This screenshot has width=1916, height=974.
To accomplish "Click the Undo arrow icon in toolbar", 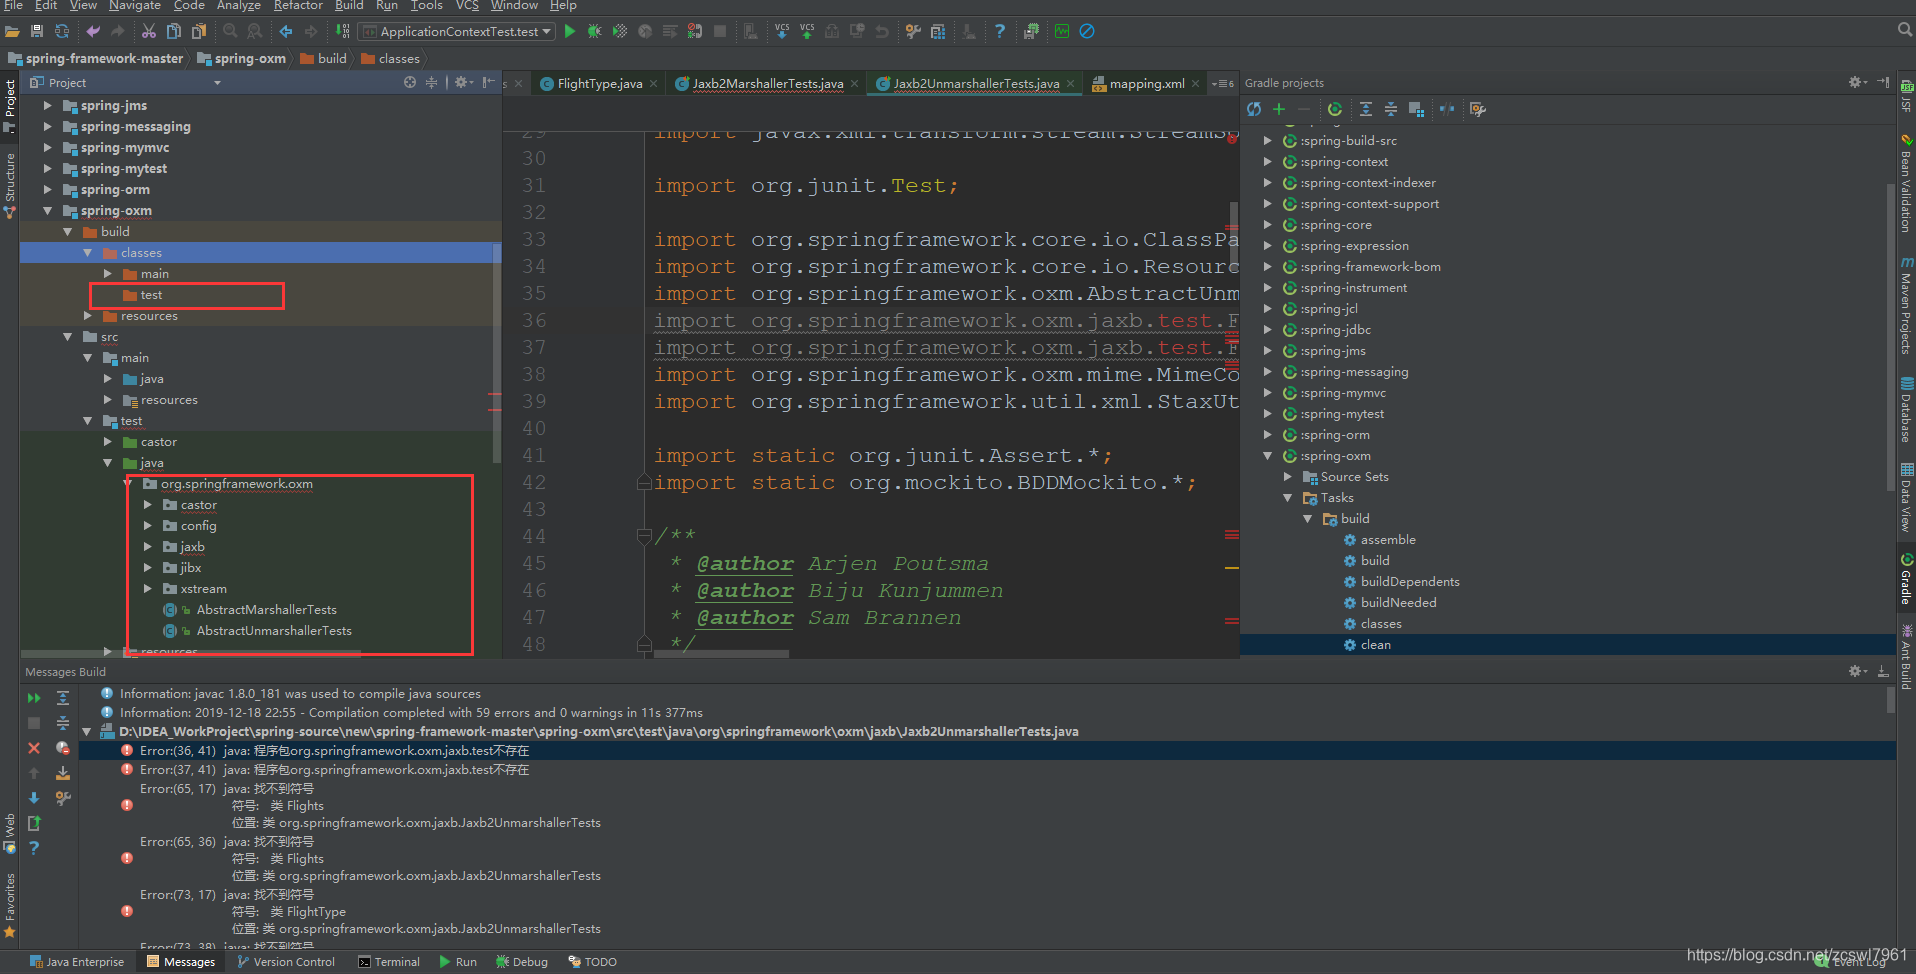I will coord(93,31).
